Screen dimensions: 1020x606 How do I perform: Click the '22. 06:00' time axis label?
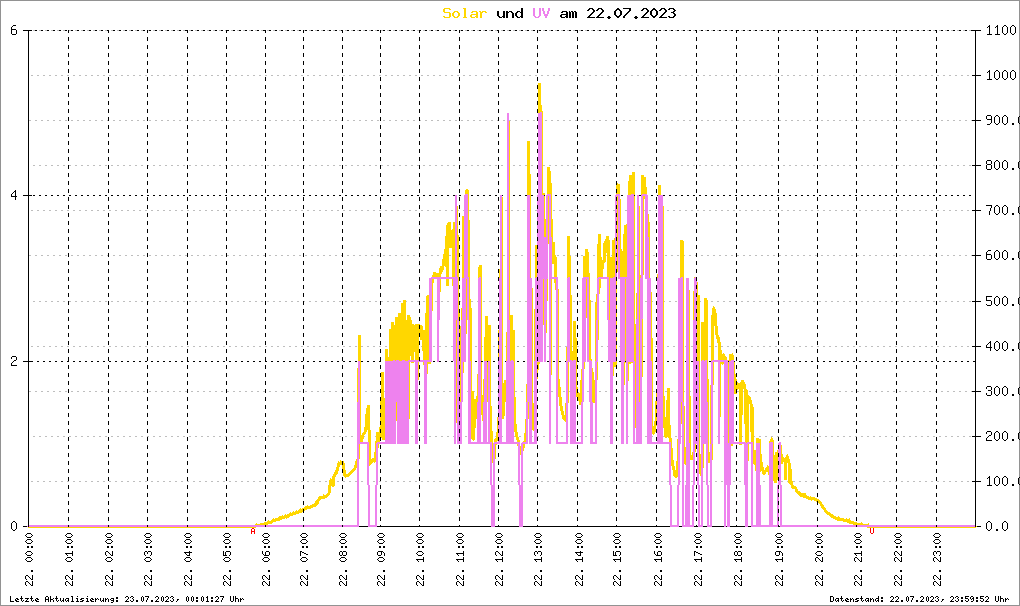265,560
